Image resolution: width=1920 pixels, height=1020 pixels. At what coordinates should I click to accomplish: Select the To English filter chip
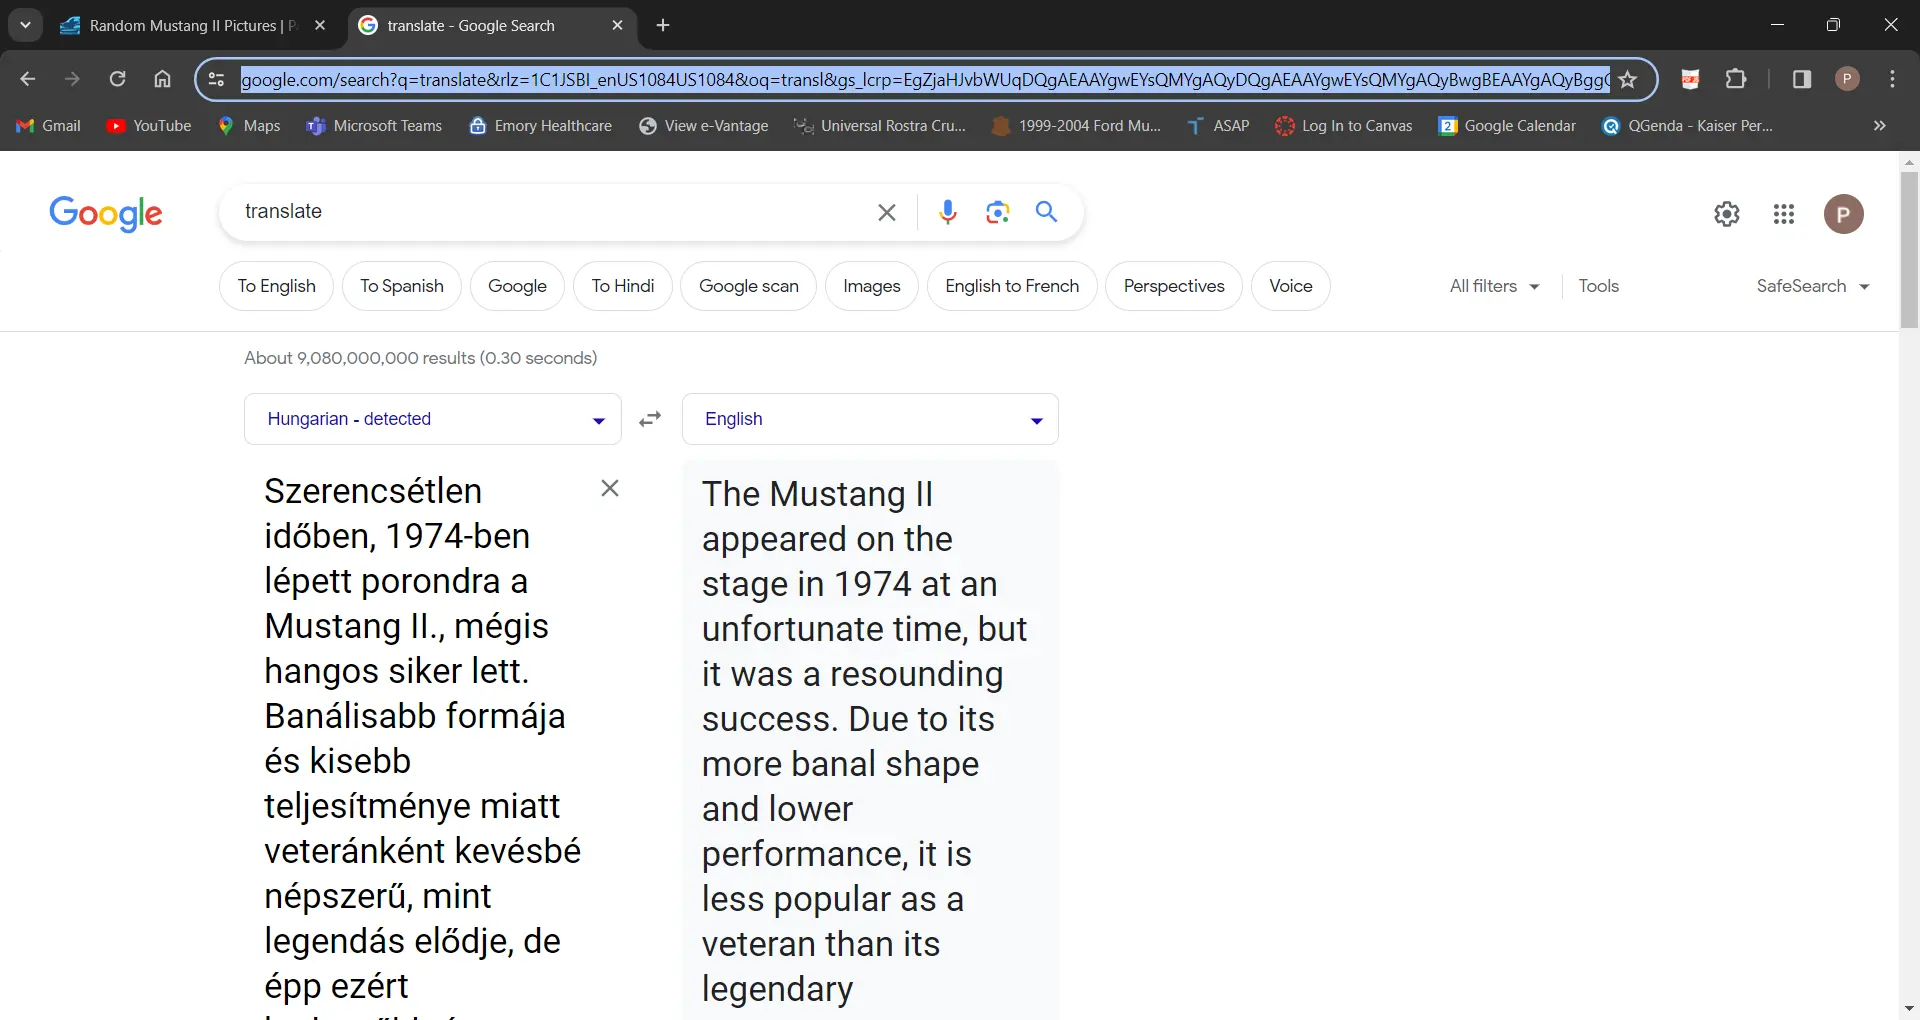(x=276, y=286)
